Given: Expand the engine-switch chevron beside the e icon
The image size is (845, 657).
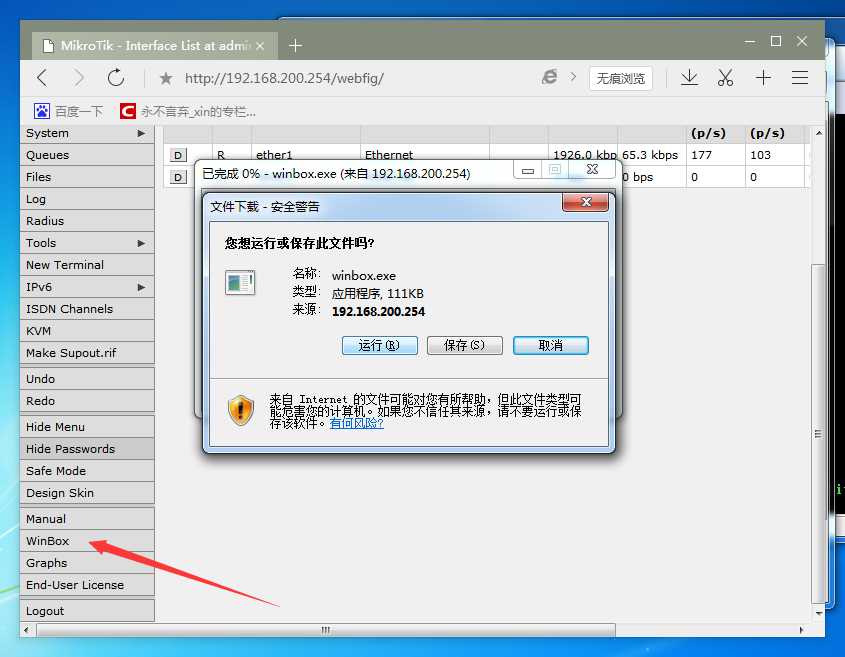Looking at the screenshot, I should [x=573, y=77].
